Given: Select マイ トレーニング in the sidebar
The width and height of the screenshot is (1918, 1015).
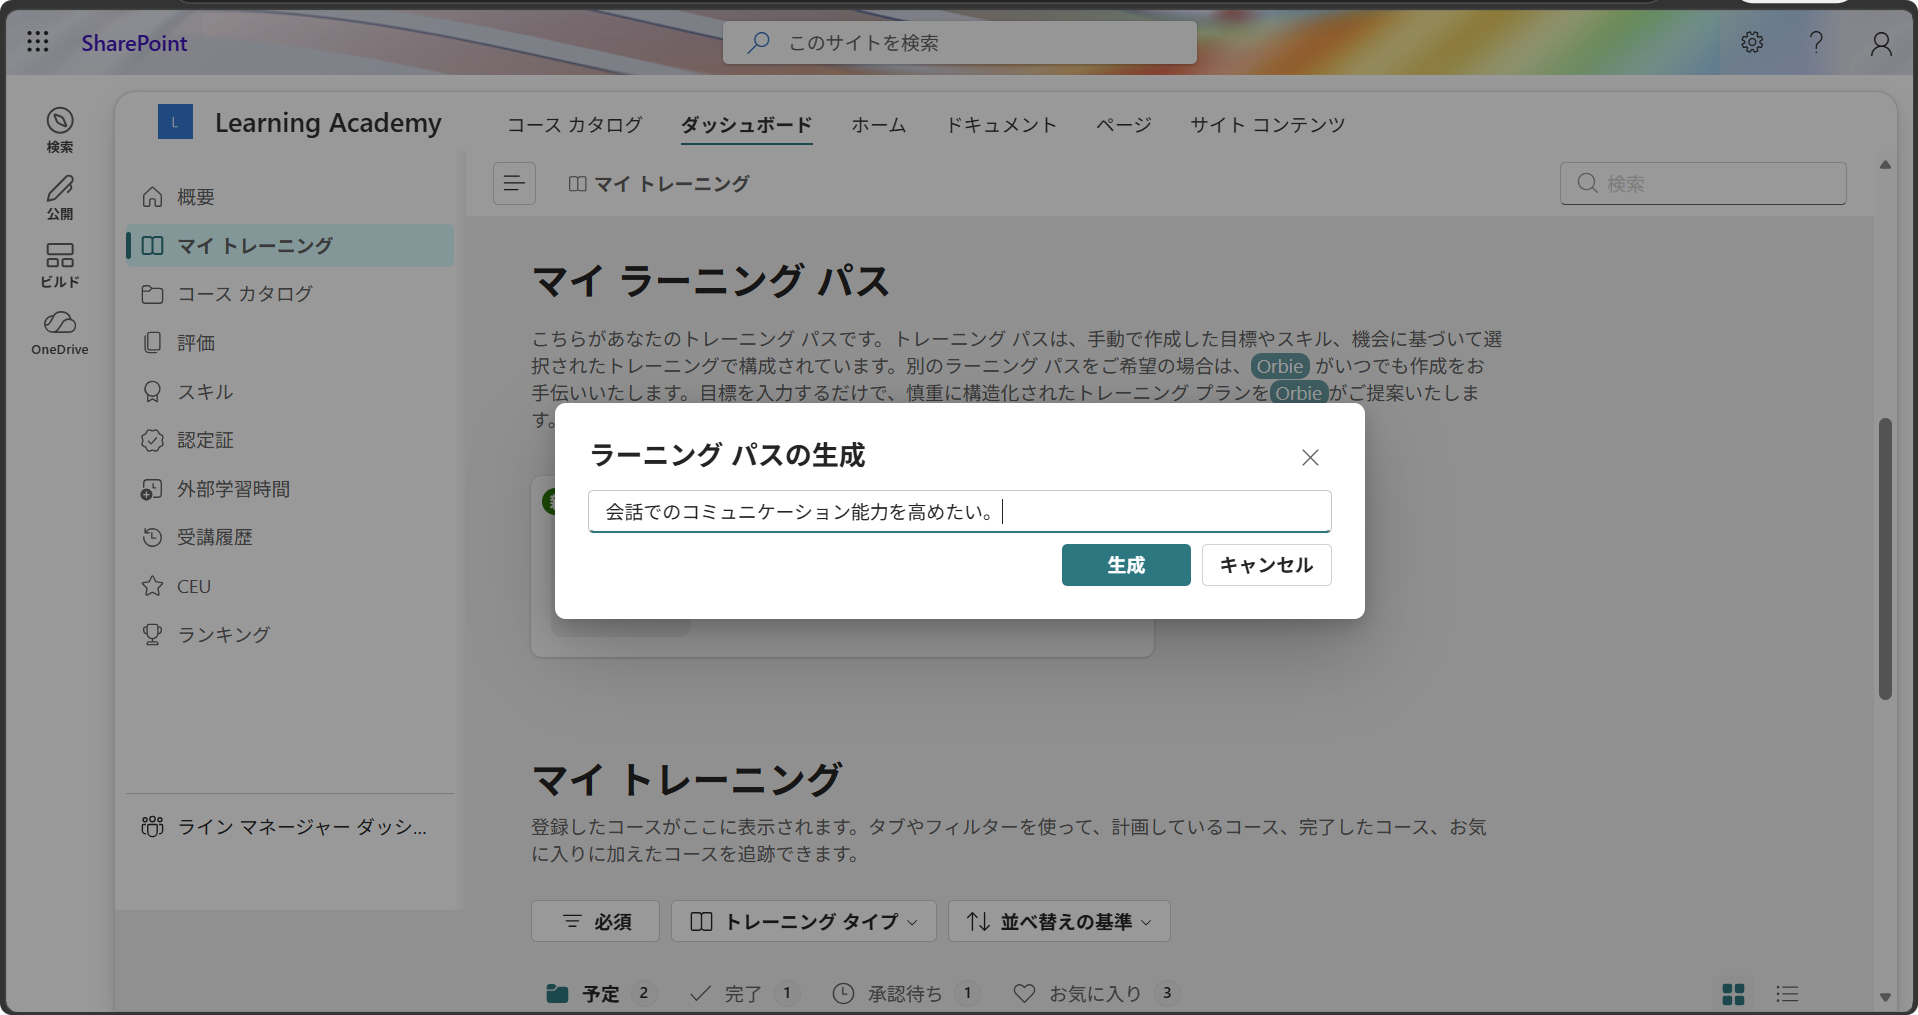Looking at the screenshot, I should point(290,245).
